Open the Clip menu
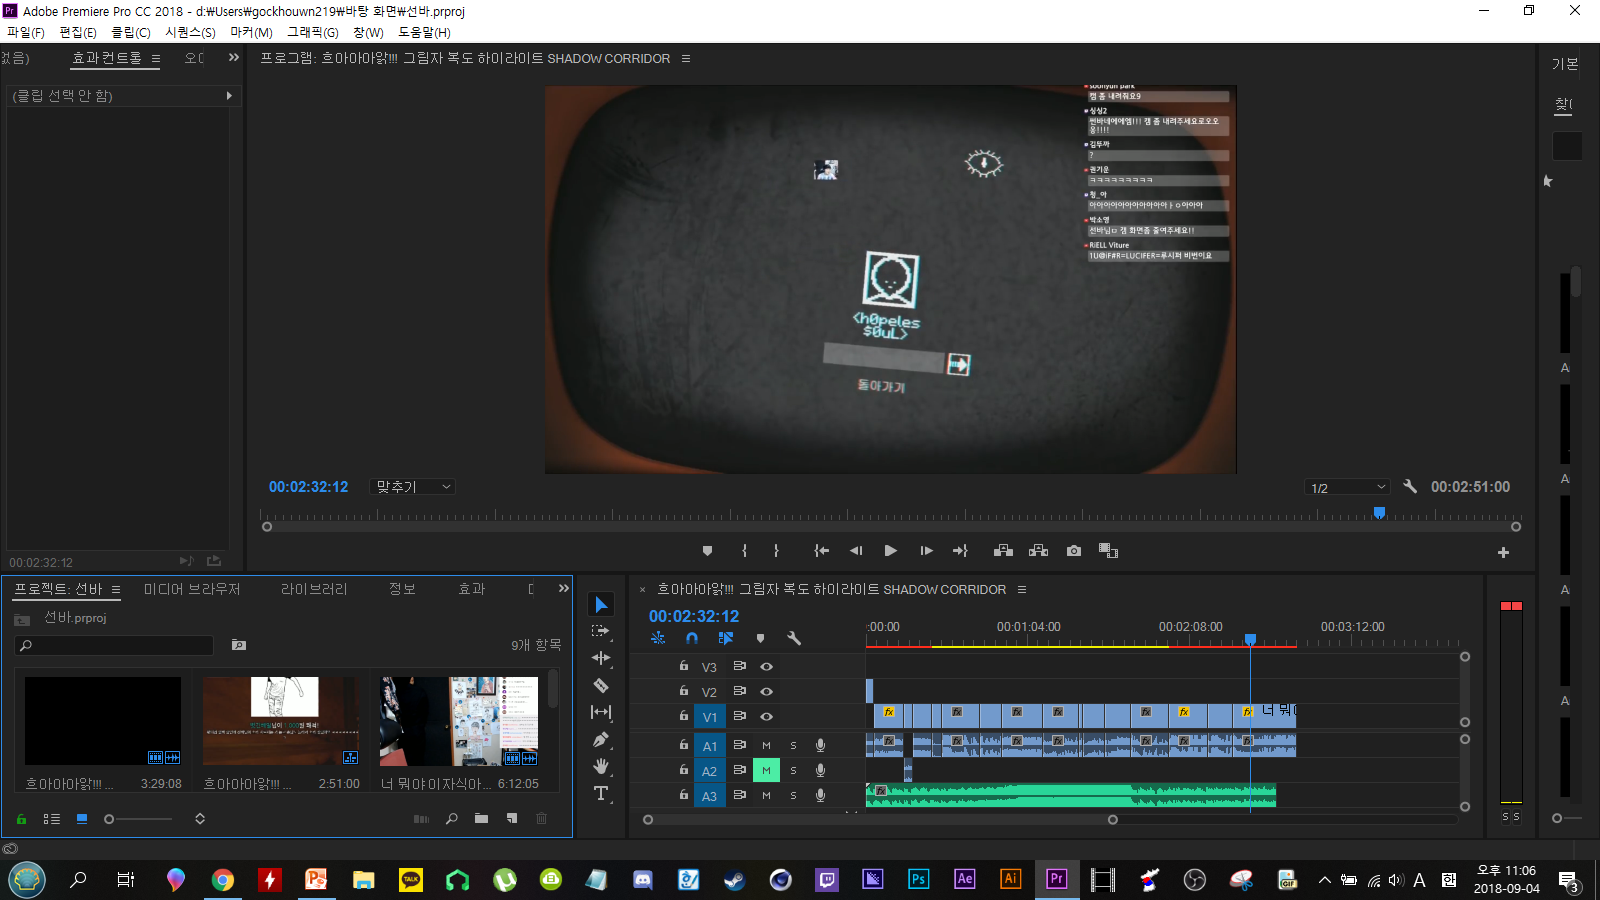1600x900 pixels. point(131,32)
